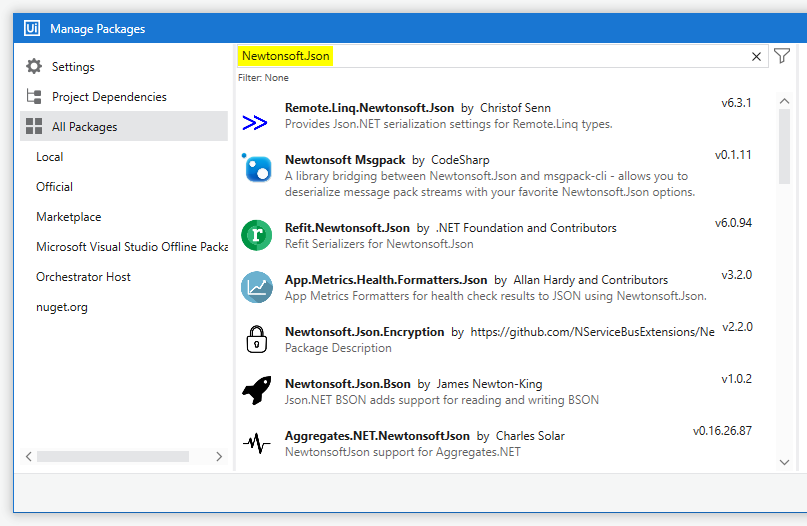This screenshot has width=807, height=526.
Task: Click the Filter: None label
Action: tap(263, 78)
